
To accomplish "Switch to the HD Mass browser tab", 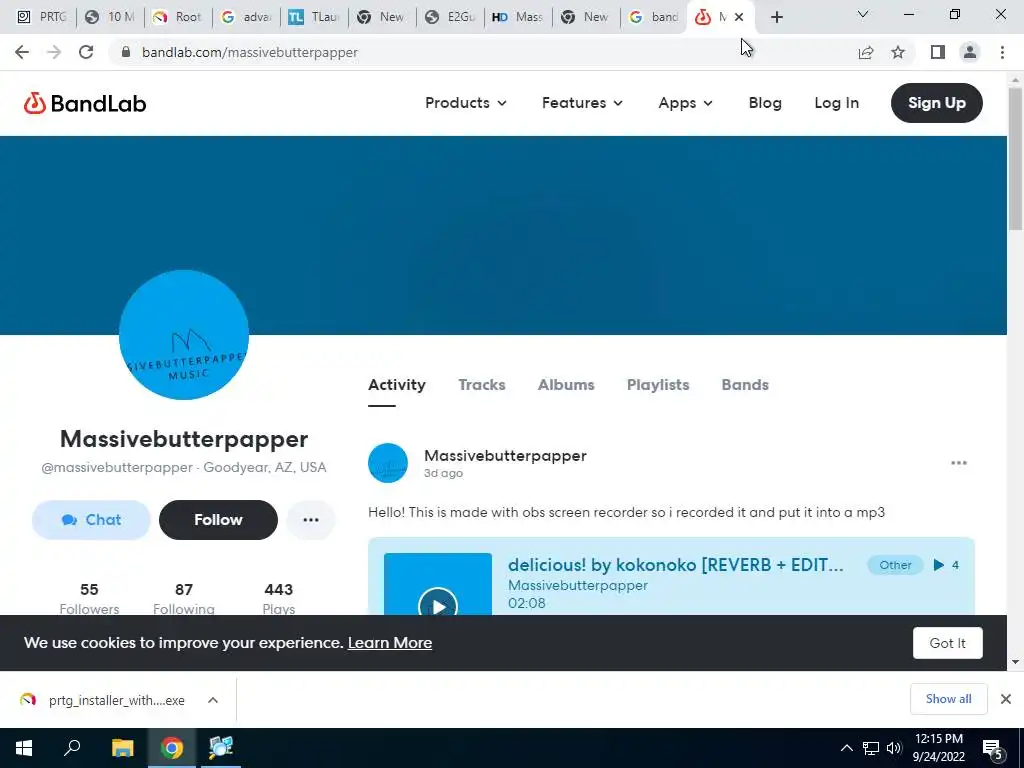I will (517, 17).
